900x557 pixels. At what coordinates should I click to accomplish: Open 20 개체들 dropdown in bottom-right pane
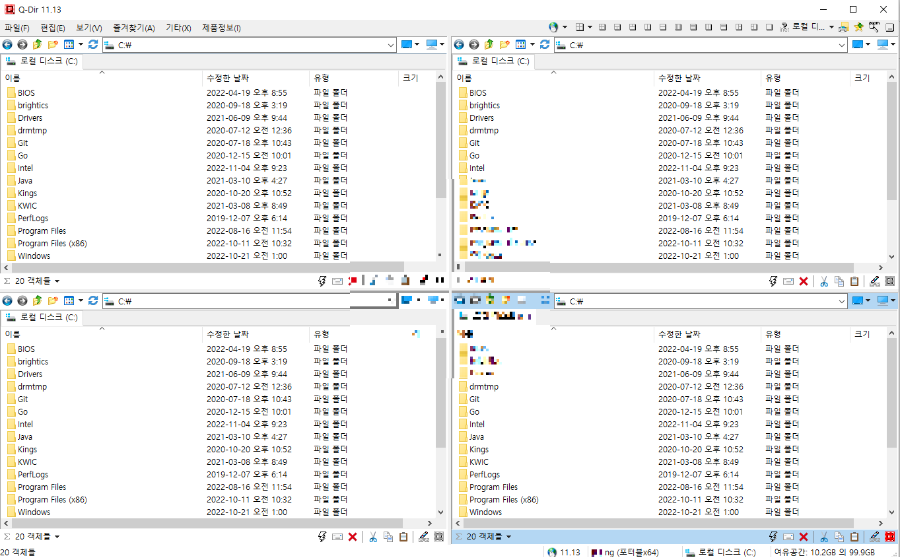(x=509, y=537)
